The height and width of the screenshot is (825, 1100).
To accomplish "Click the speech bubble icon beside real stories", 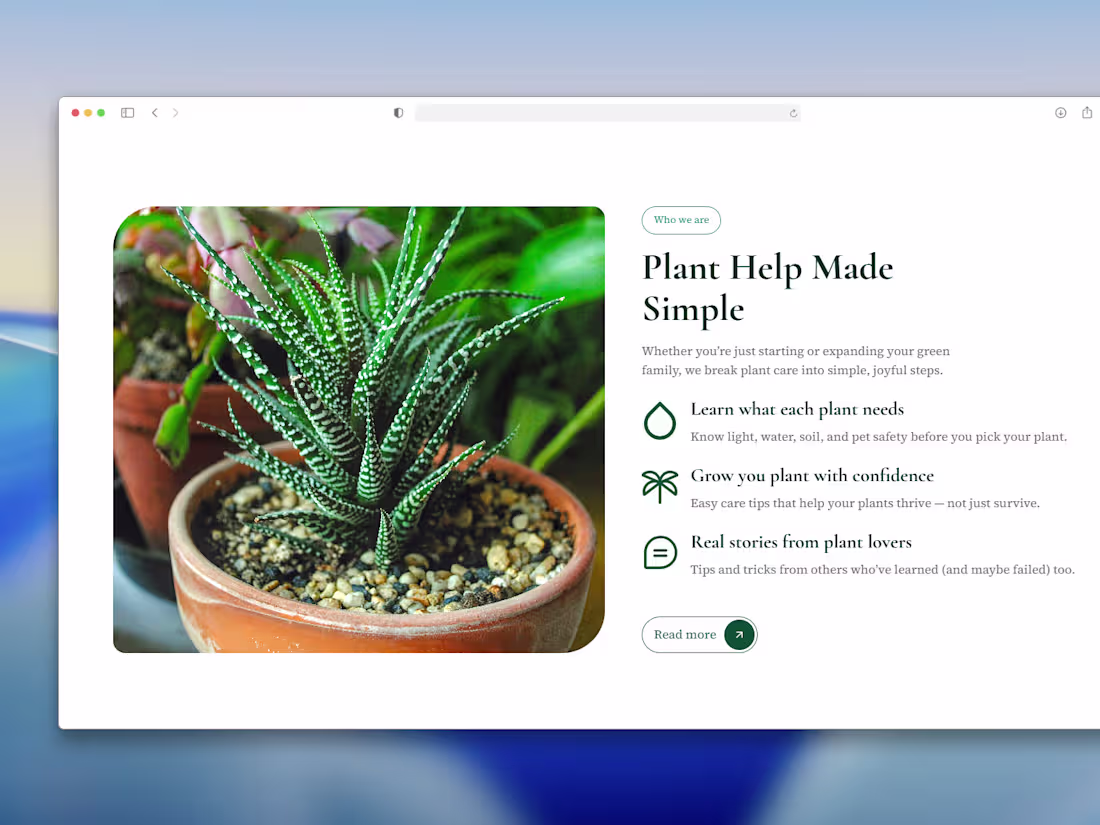I will [660, 552].
